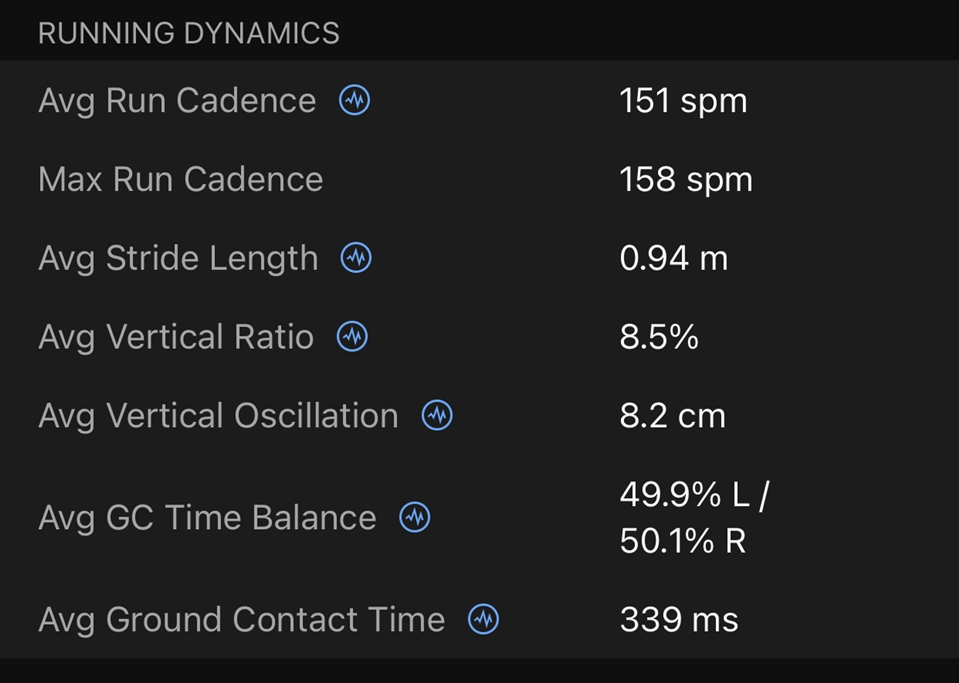959x683 pixels.
Task: Select the Max Run Cadence row label
Action: [180, 179]
